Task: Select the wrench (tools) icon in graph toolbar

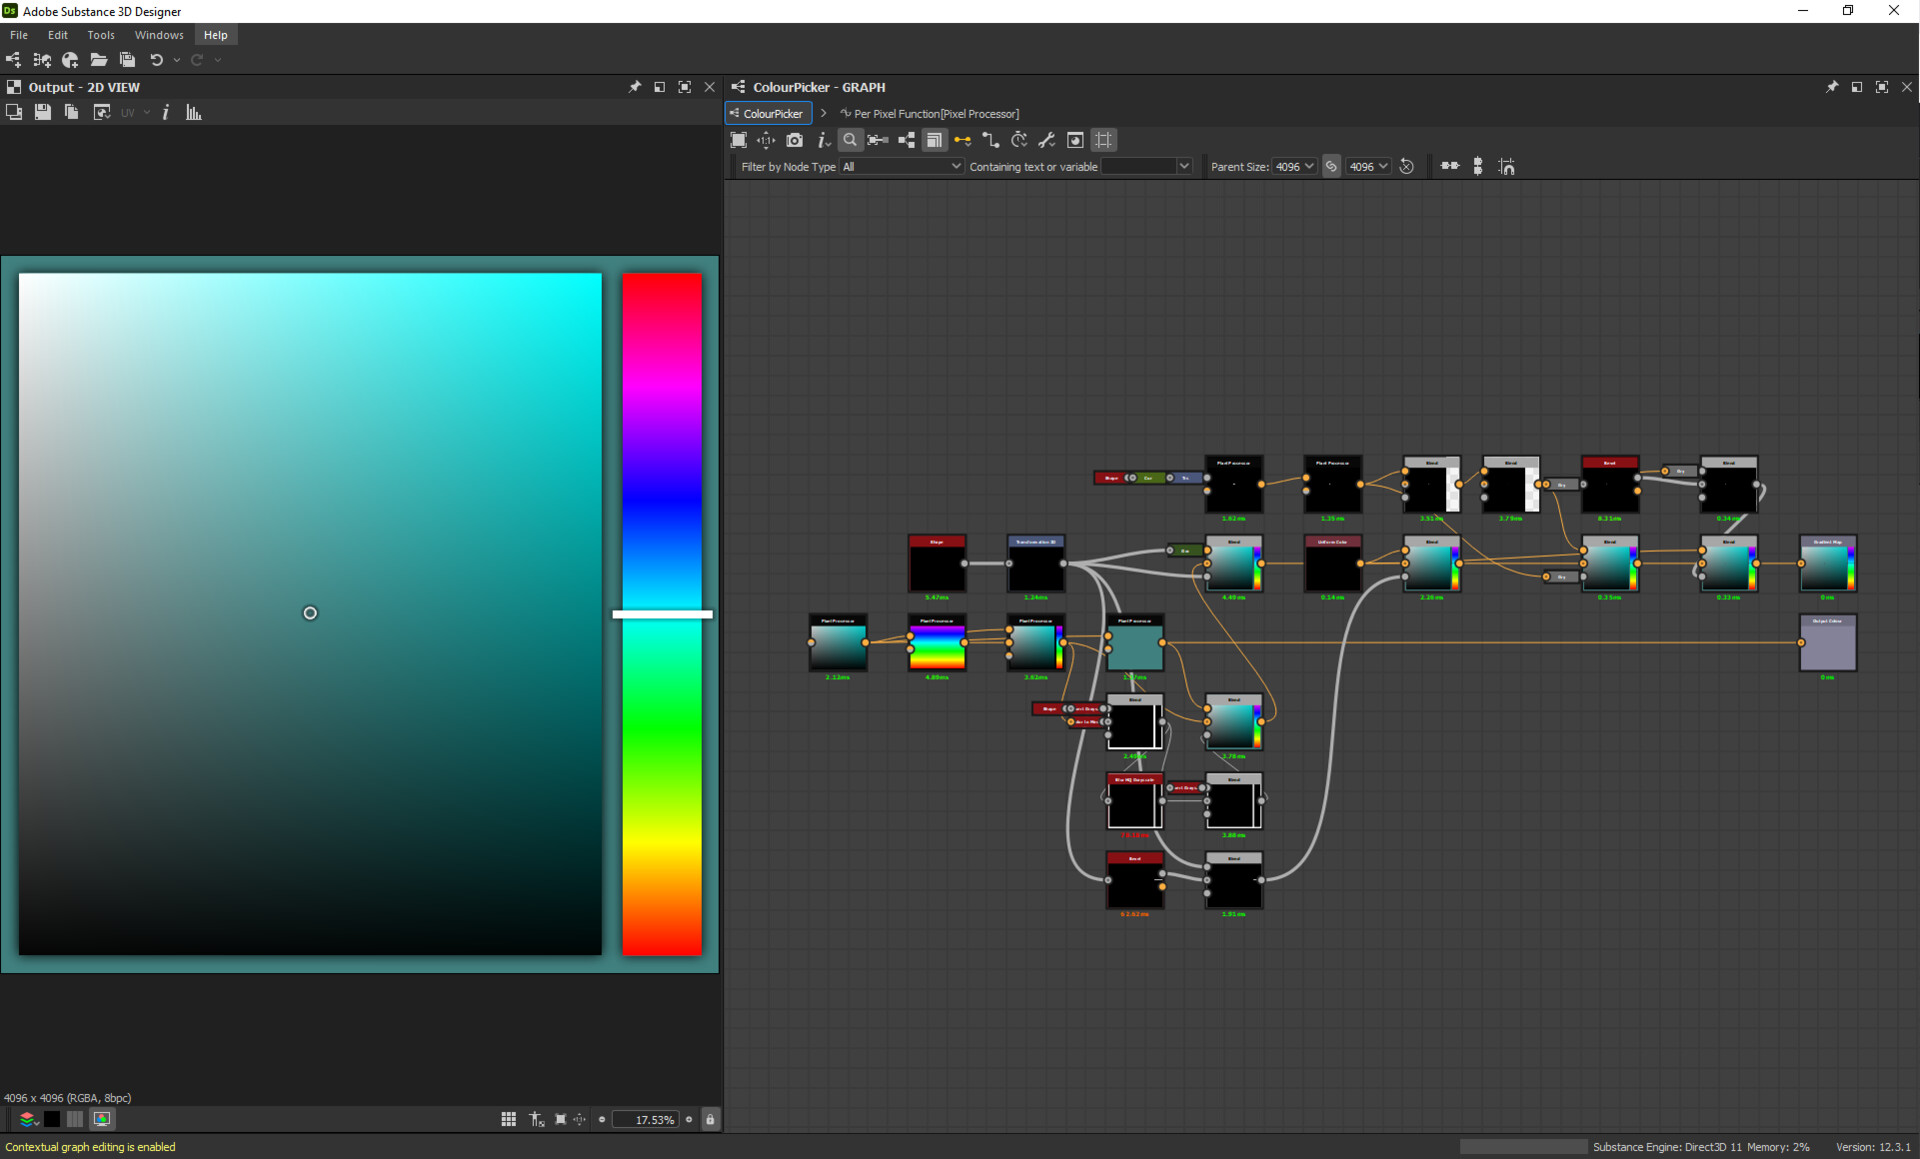Action: pyautogui.click(x=1047, y=140)
